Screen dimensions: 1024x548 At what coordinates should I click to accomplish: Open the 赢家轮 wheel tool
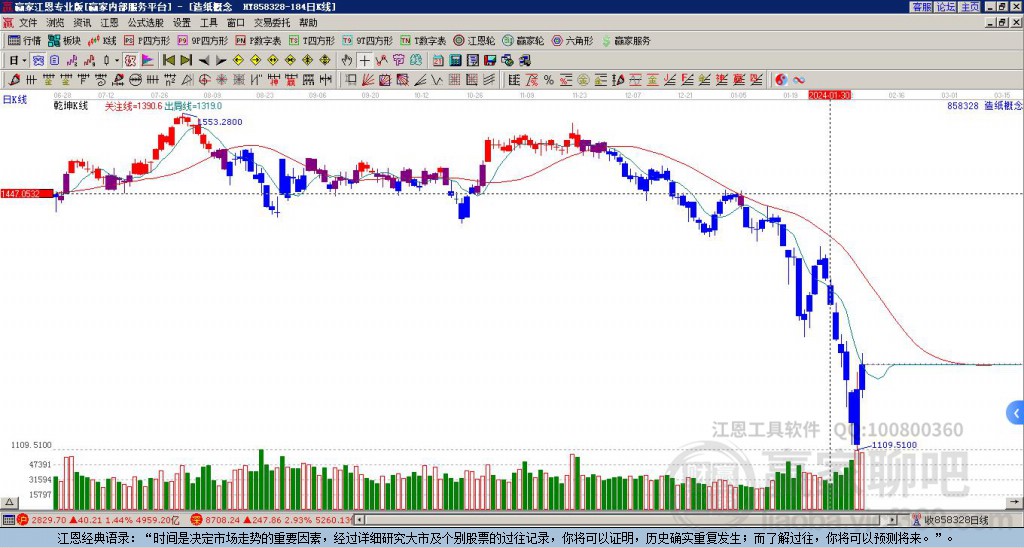523,40
